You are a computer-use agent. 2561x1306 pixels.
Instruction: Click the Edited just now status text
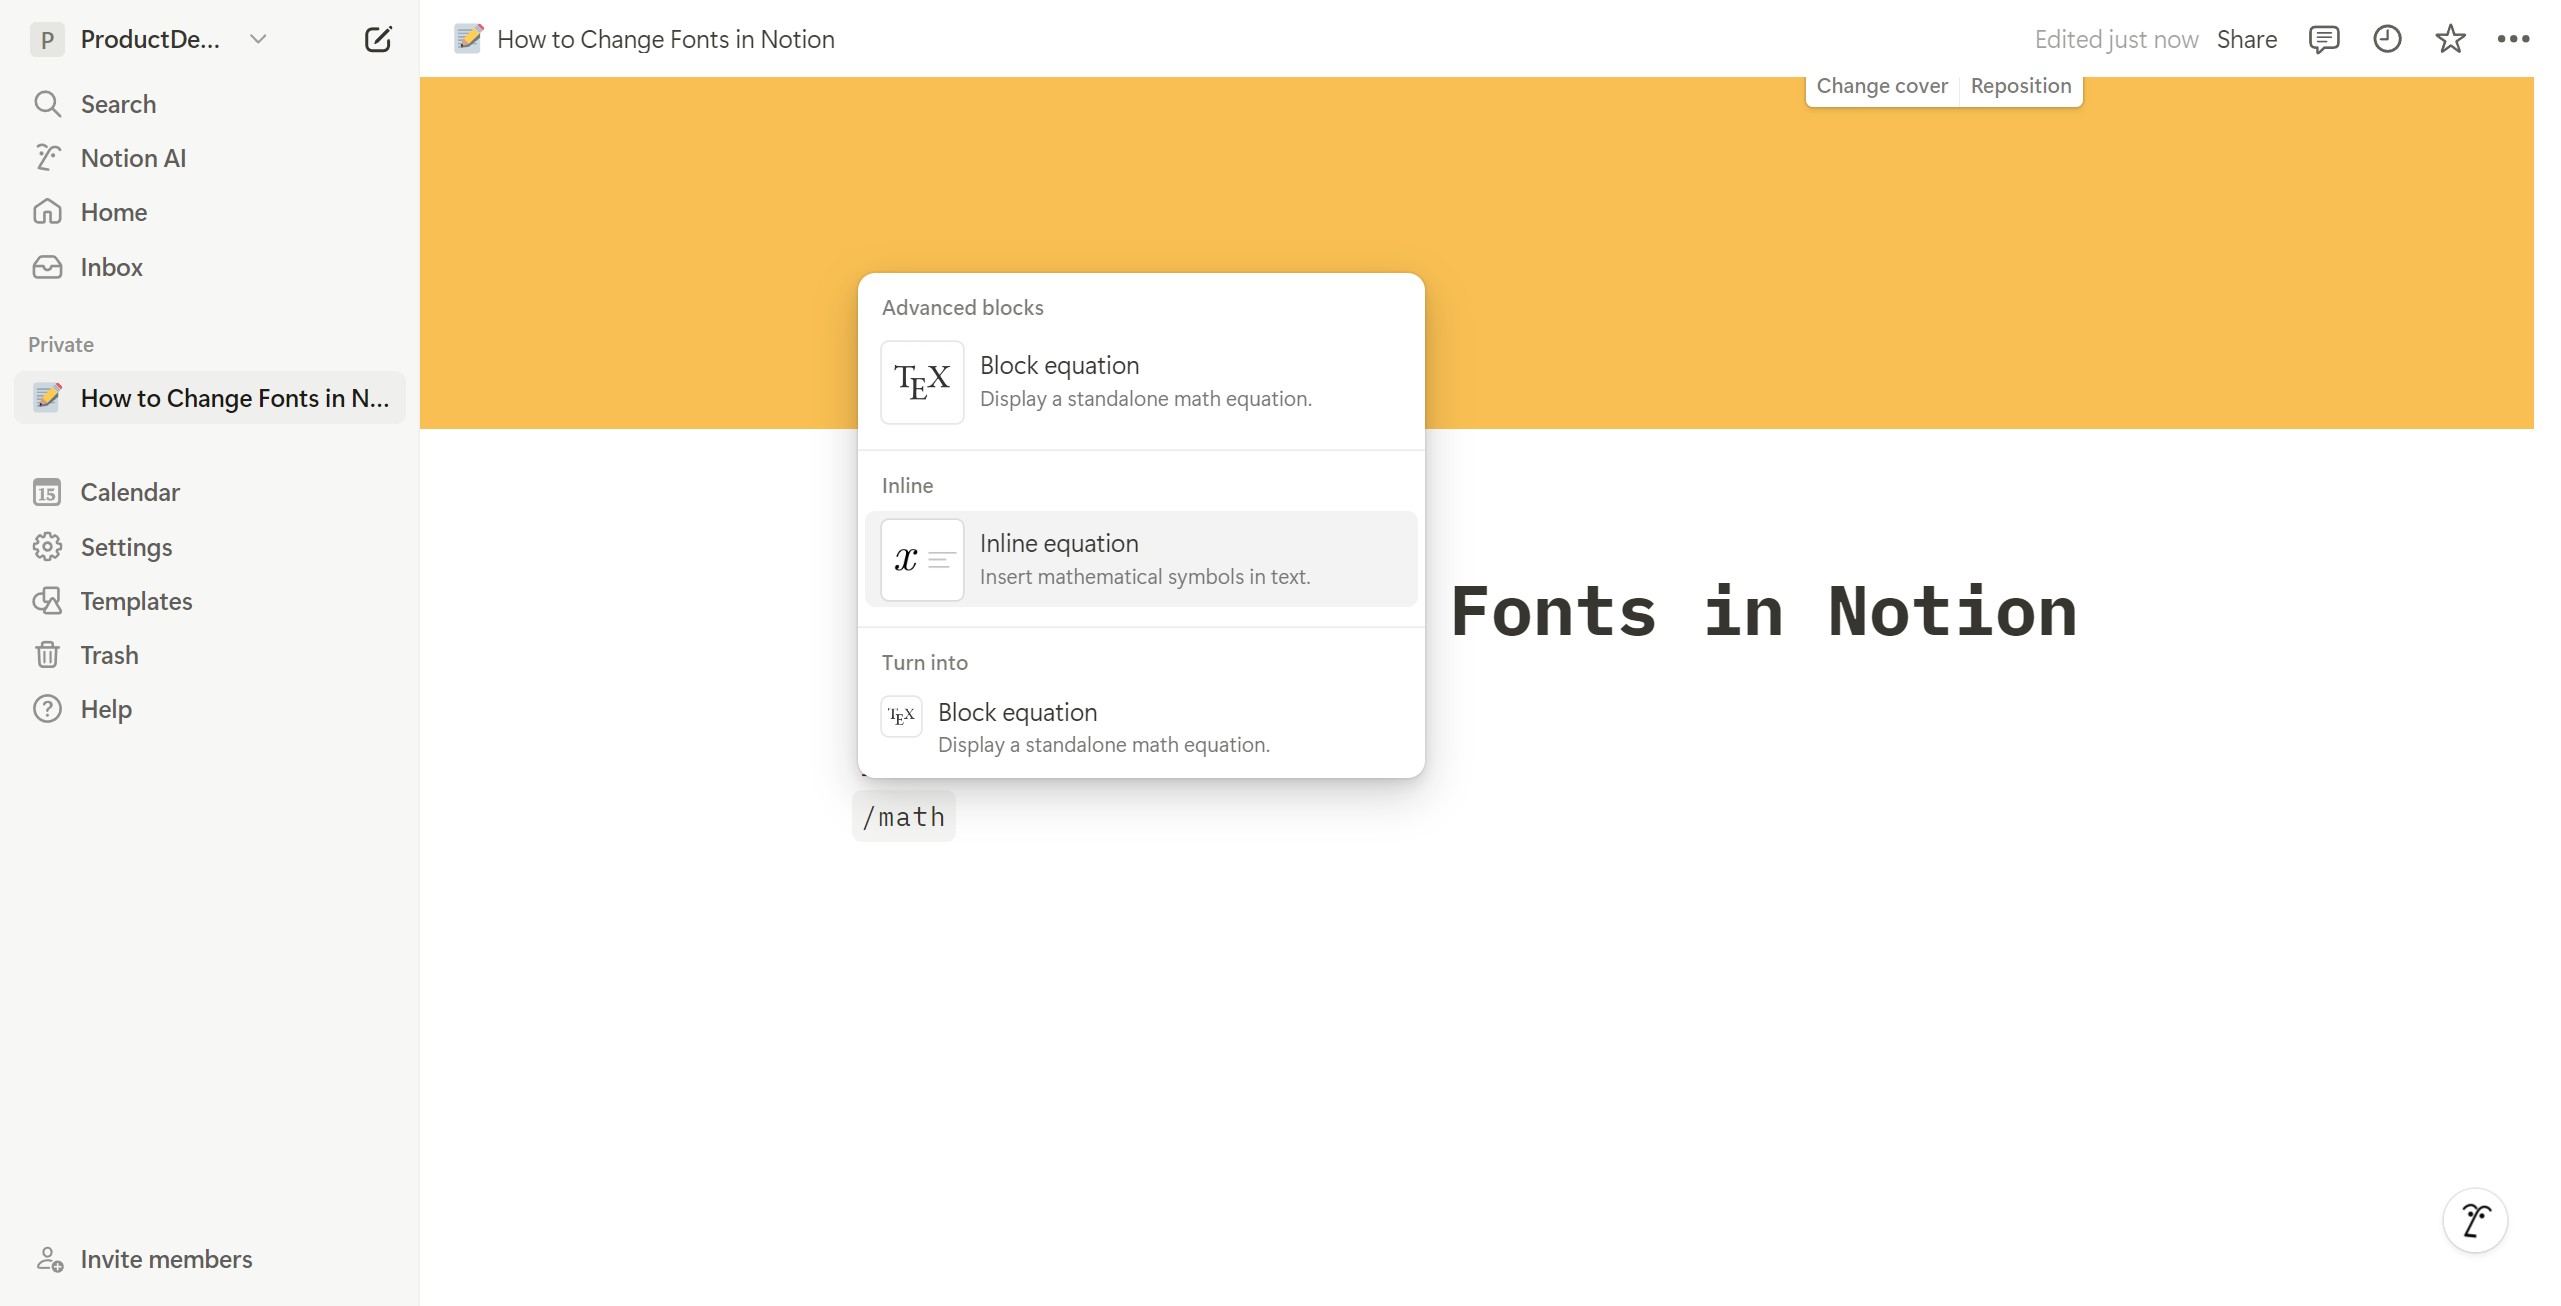(2116, 39)
